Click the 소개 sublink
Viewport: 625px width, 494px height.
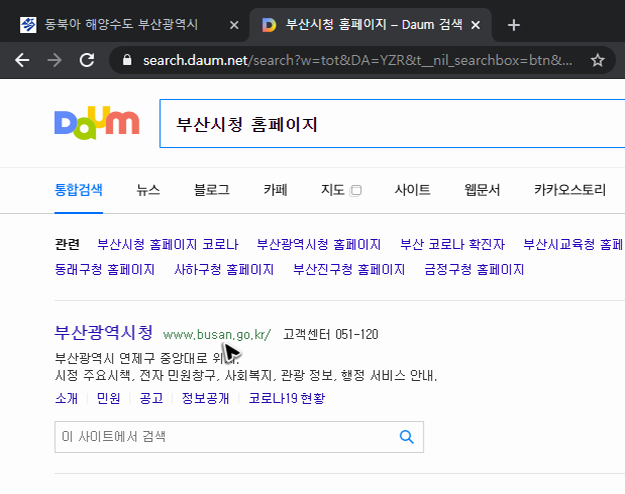tap(67, 398)
